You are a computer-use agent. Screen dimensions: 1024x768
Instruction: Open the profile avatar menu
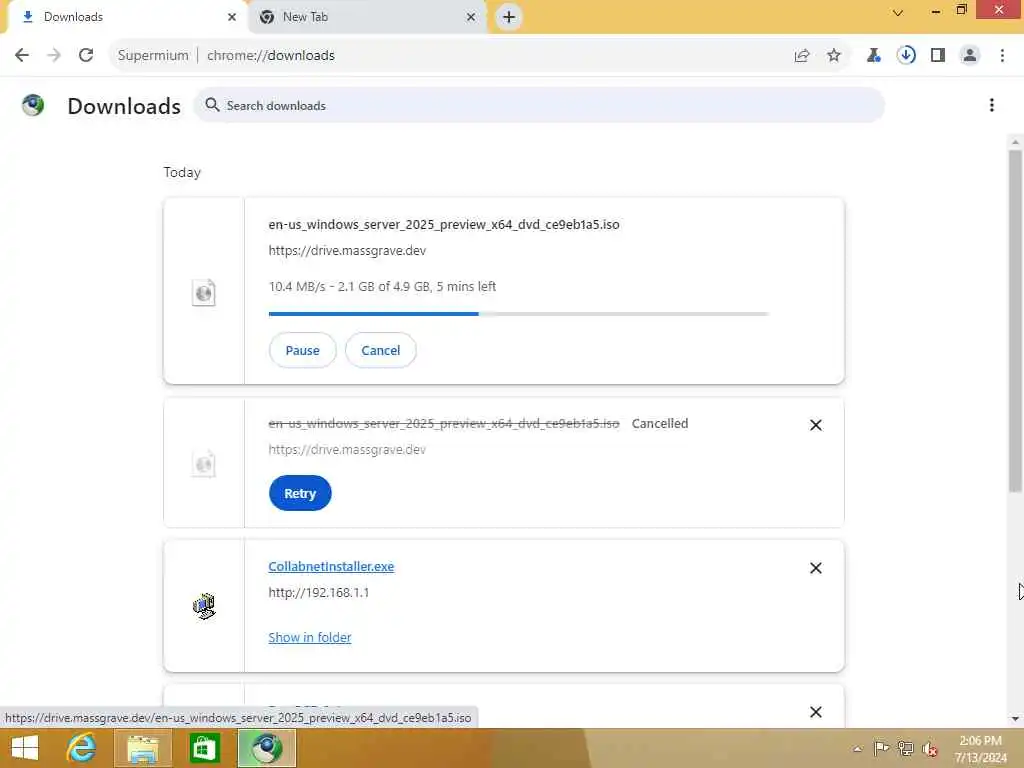tap(970, 56)
